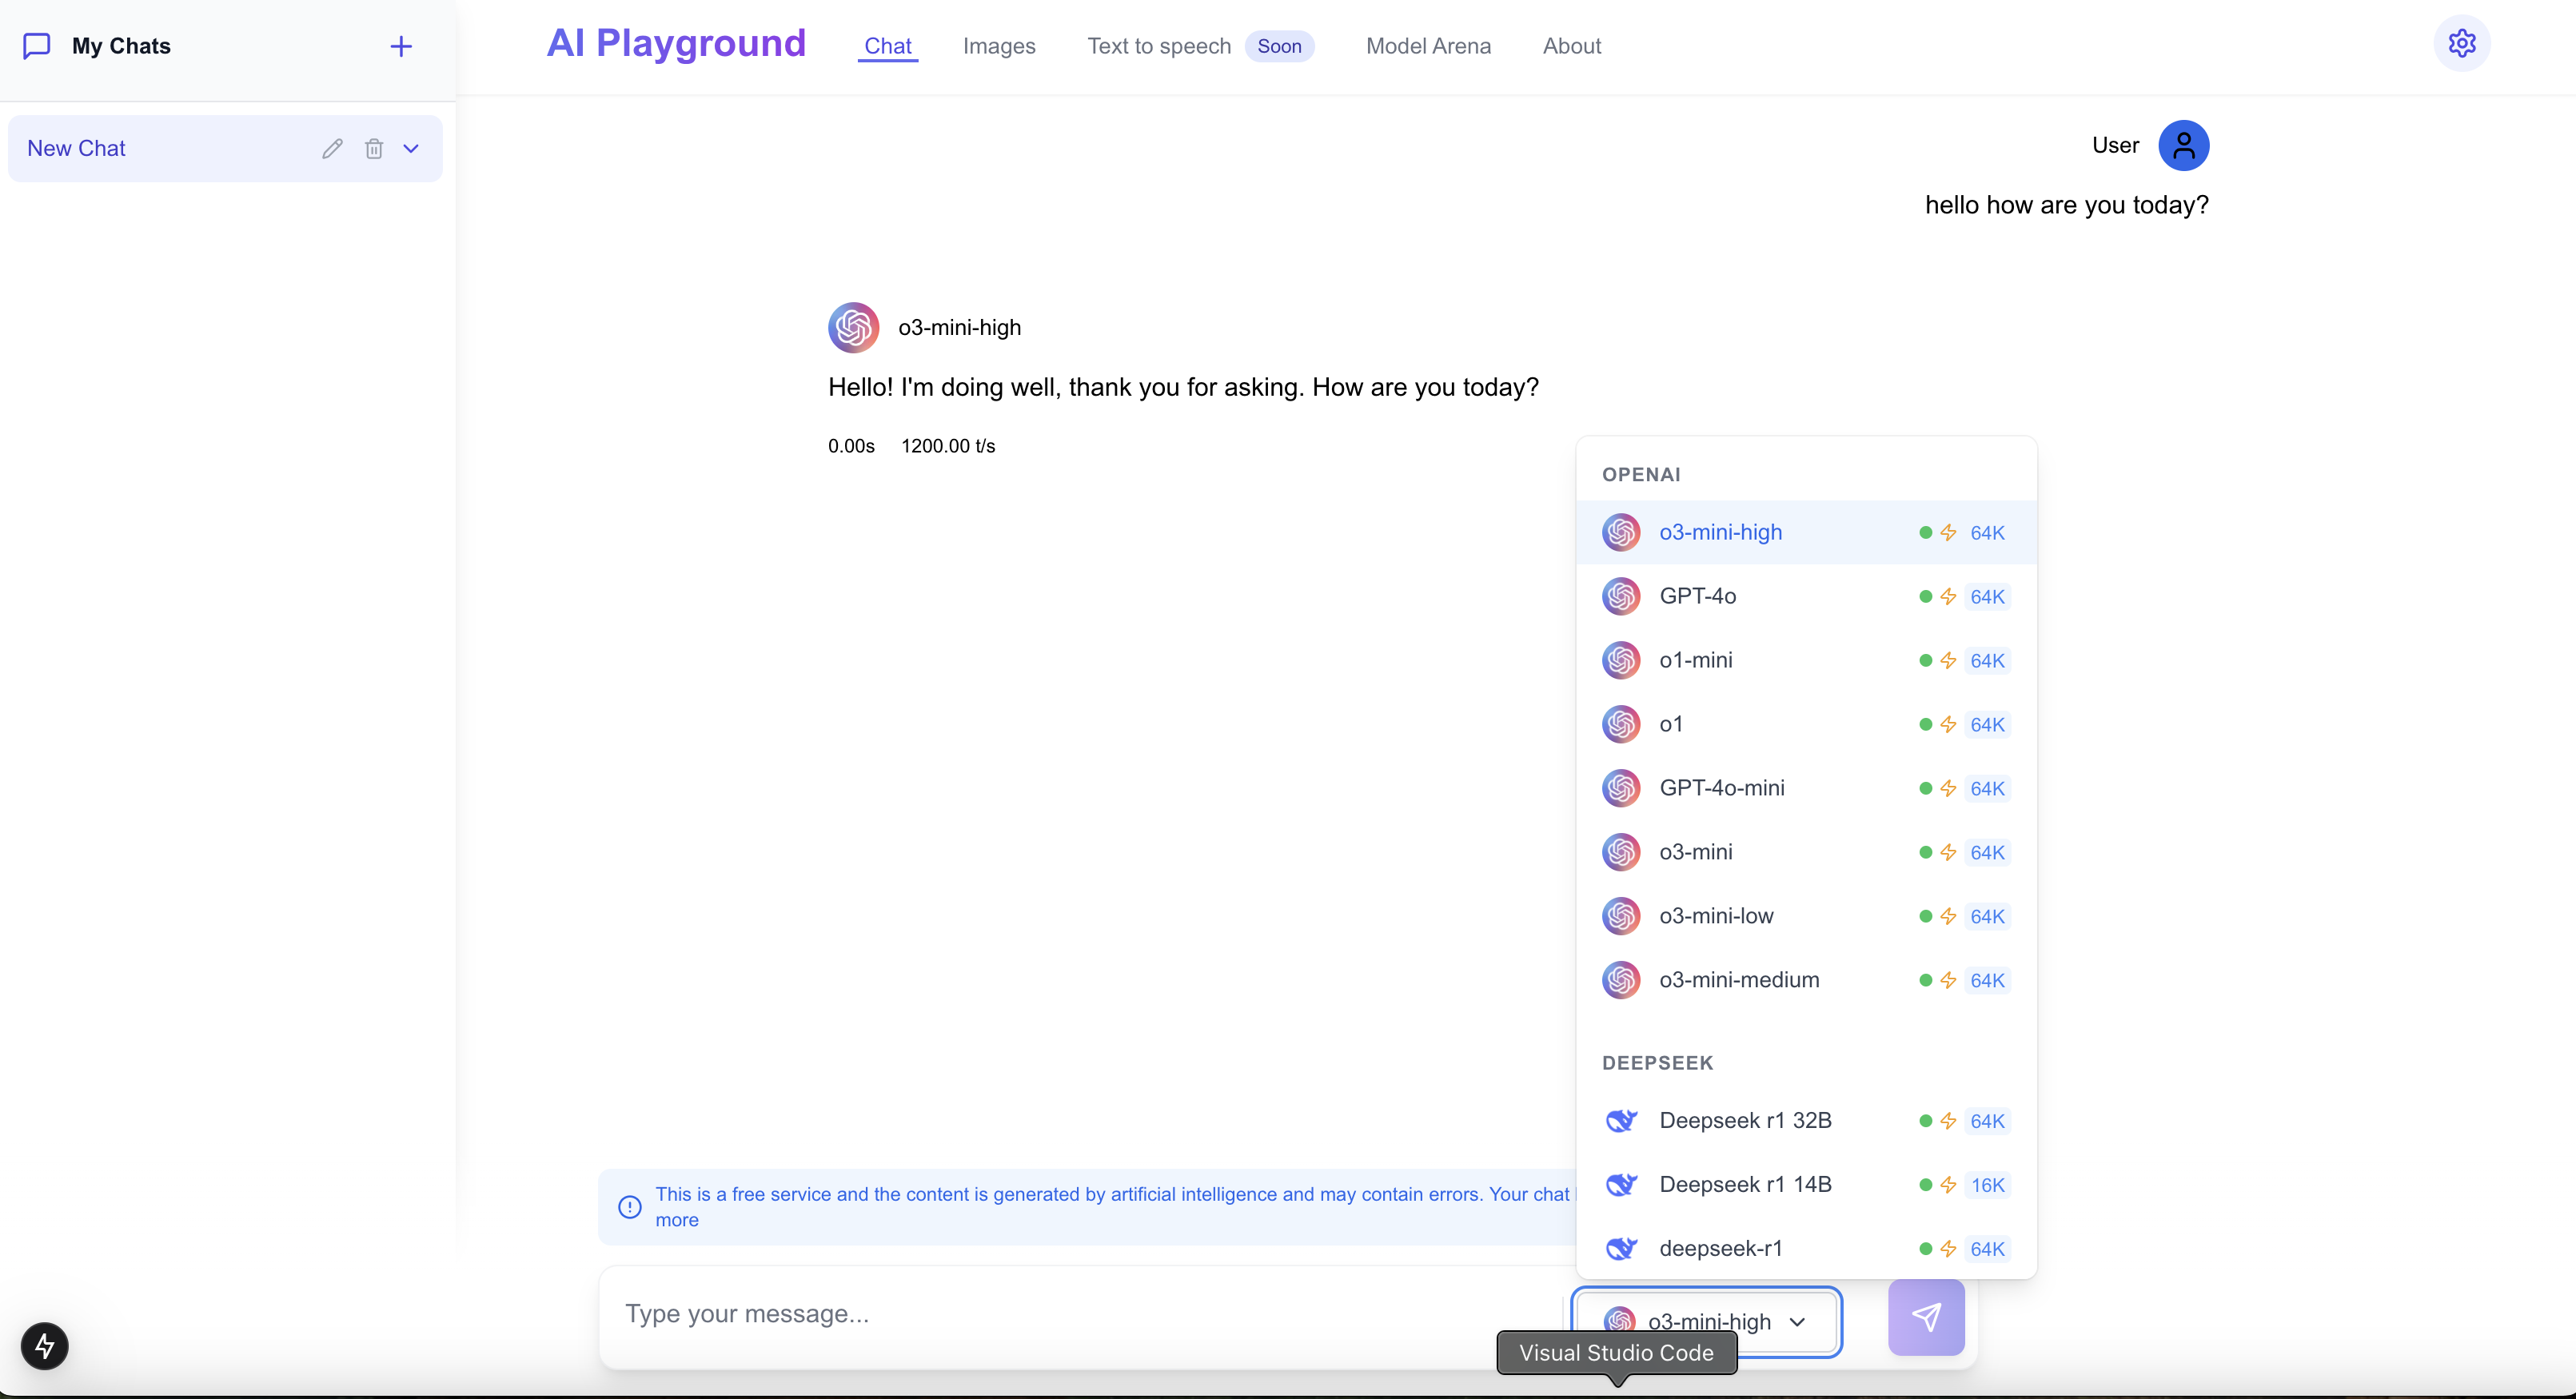Send message with the paper plane button

1925,1317
